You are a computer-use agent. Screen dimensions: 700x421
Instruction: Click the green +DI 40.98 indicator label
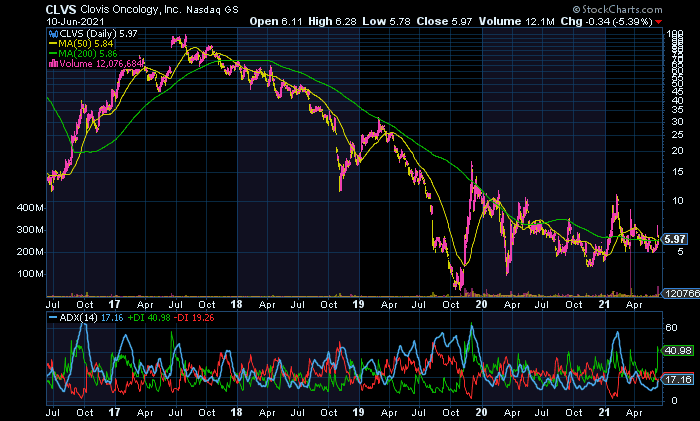point(149,318)
